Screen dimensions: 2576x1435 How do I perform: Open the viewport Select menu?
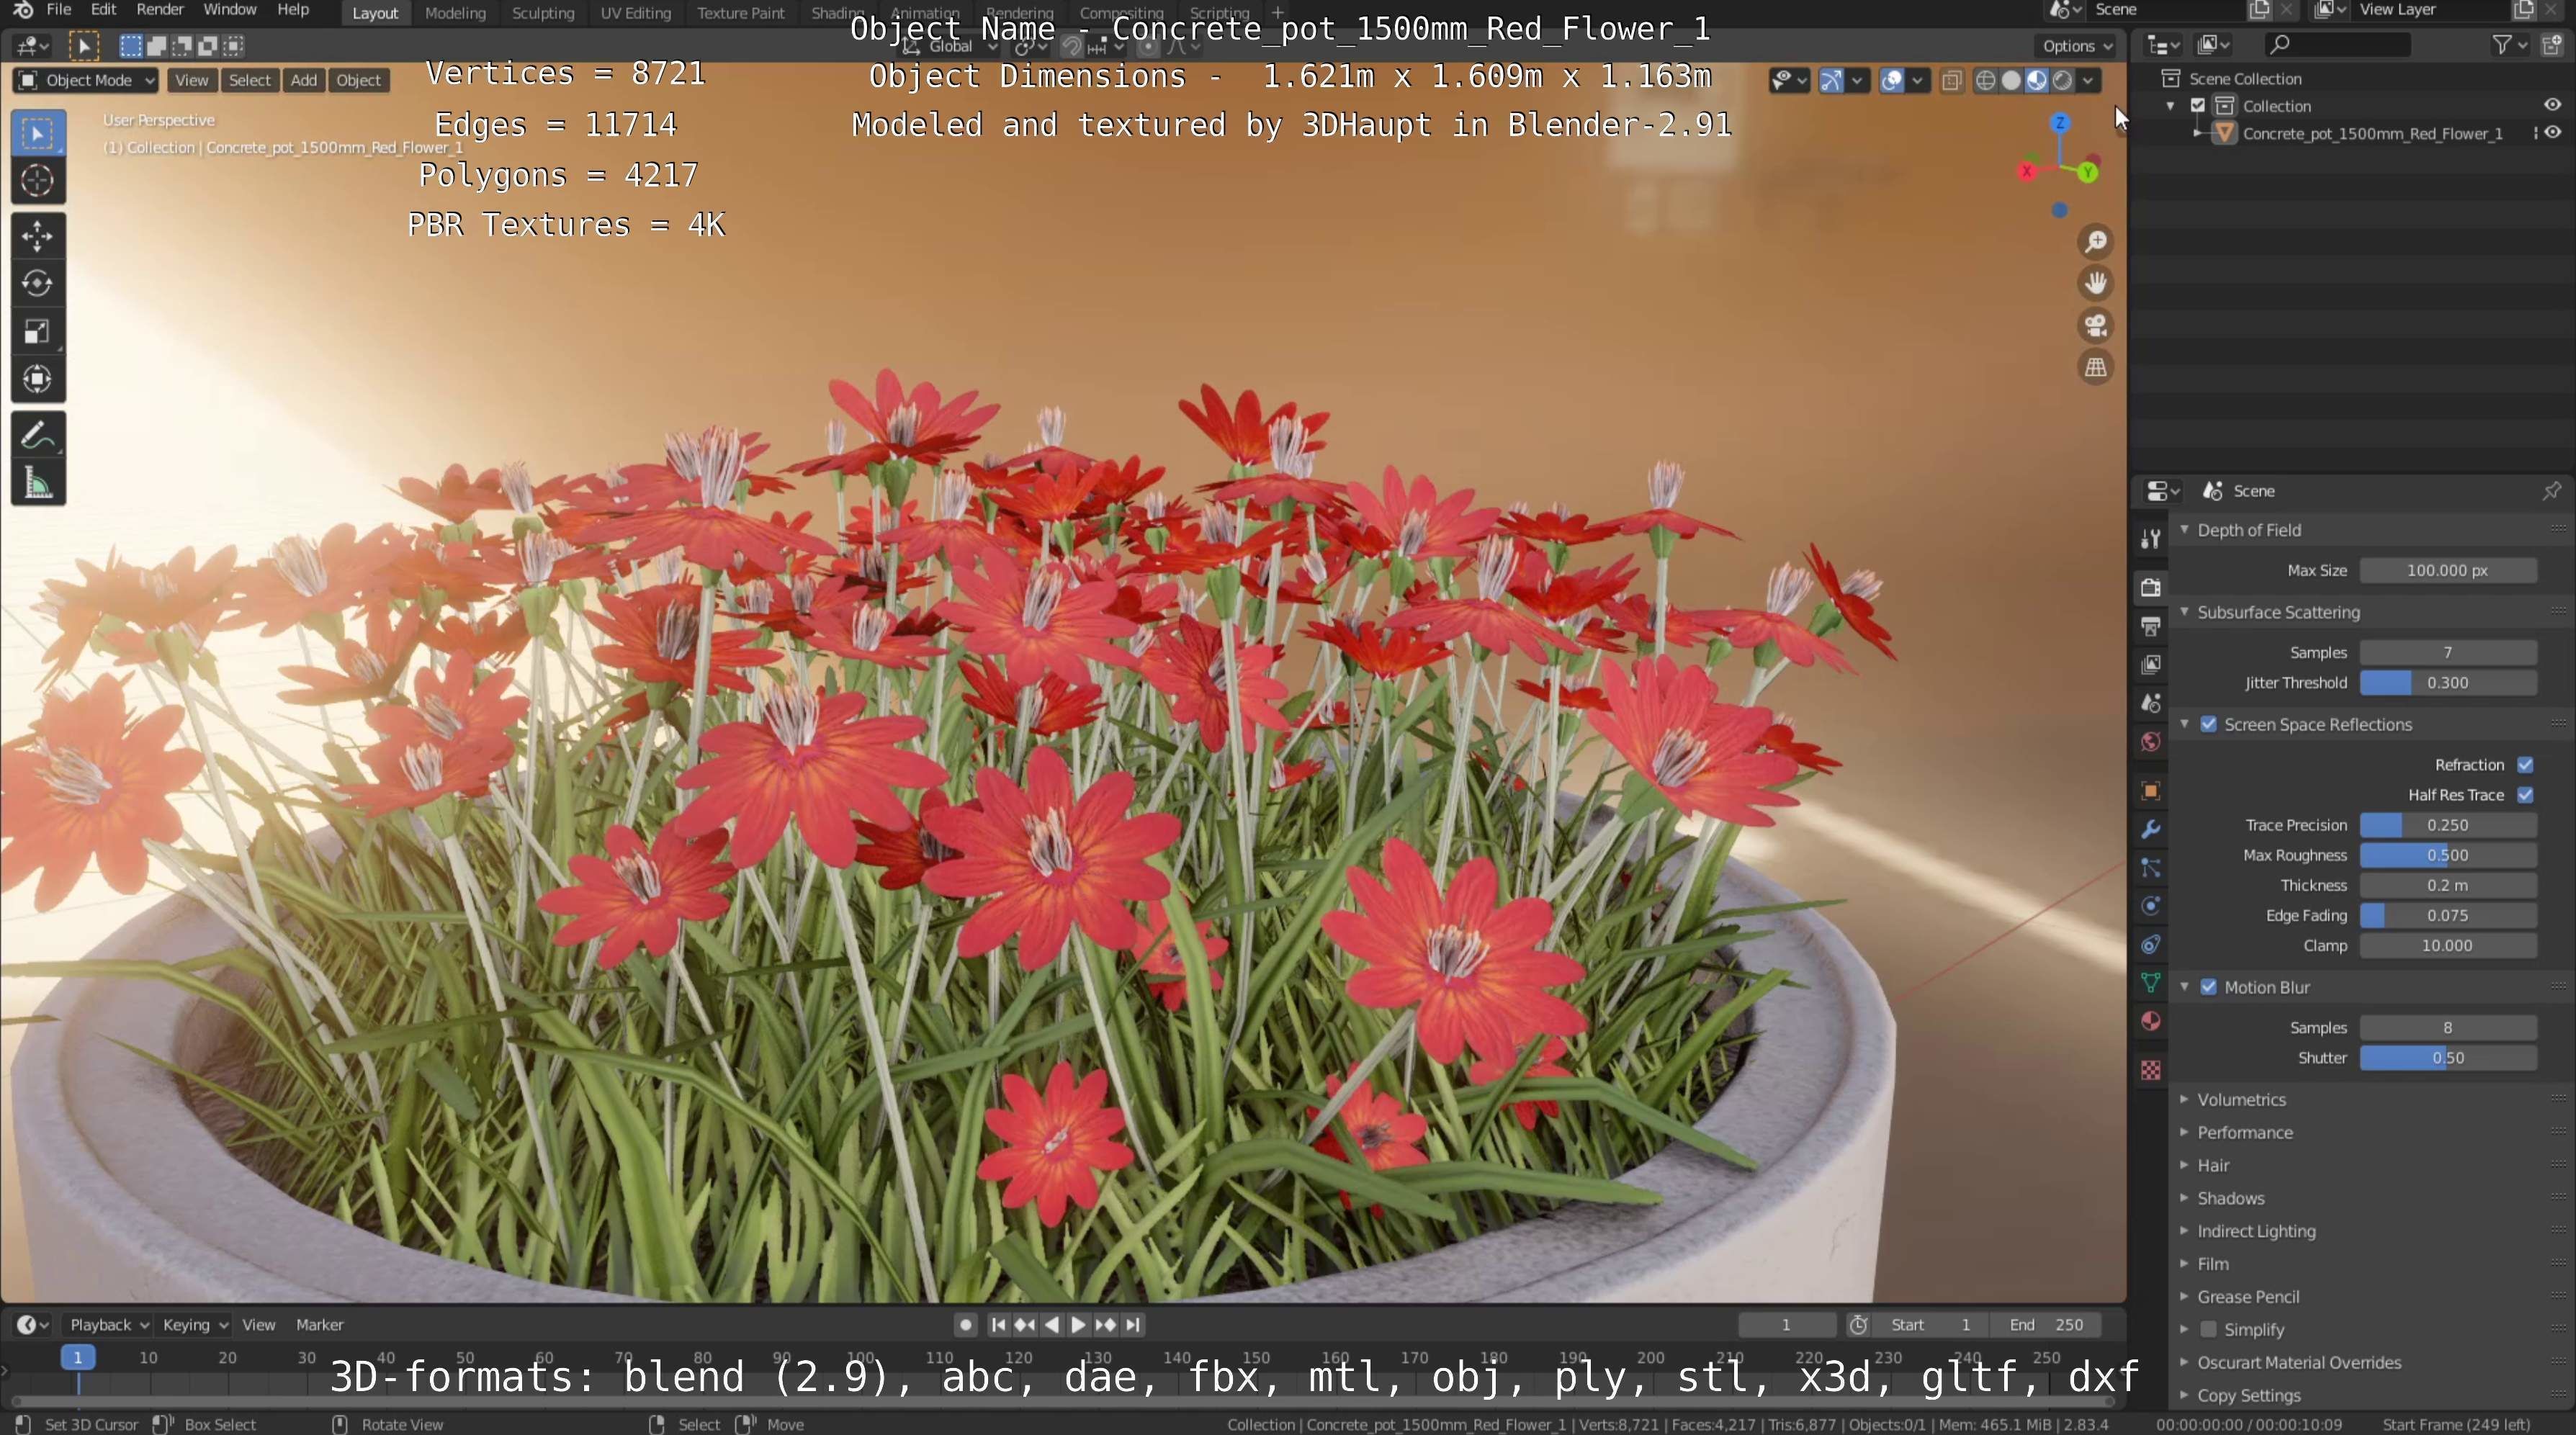coord(249,80)
